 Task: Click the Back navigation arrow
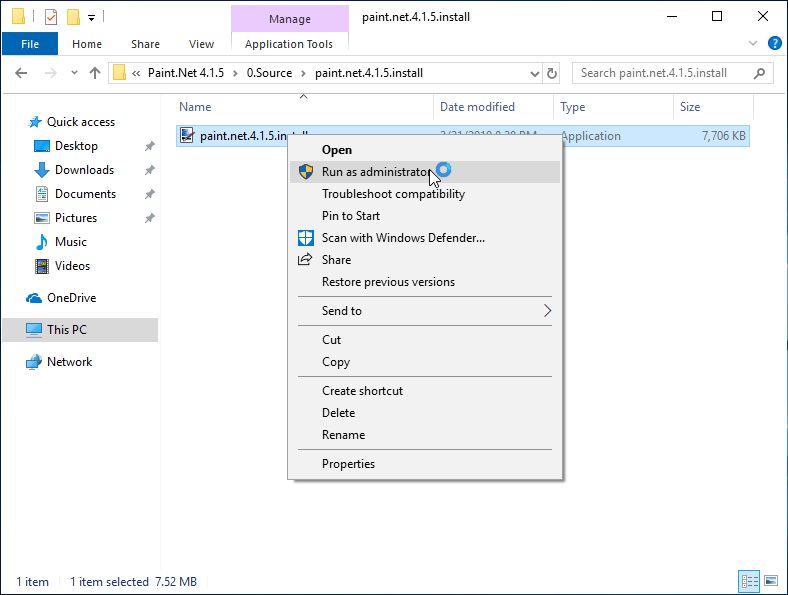pos(21,73)
